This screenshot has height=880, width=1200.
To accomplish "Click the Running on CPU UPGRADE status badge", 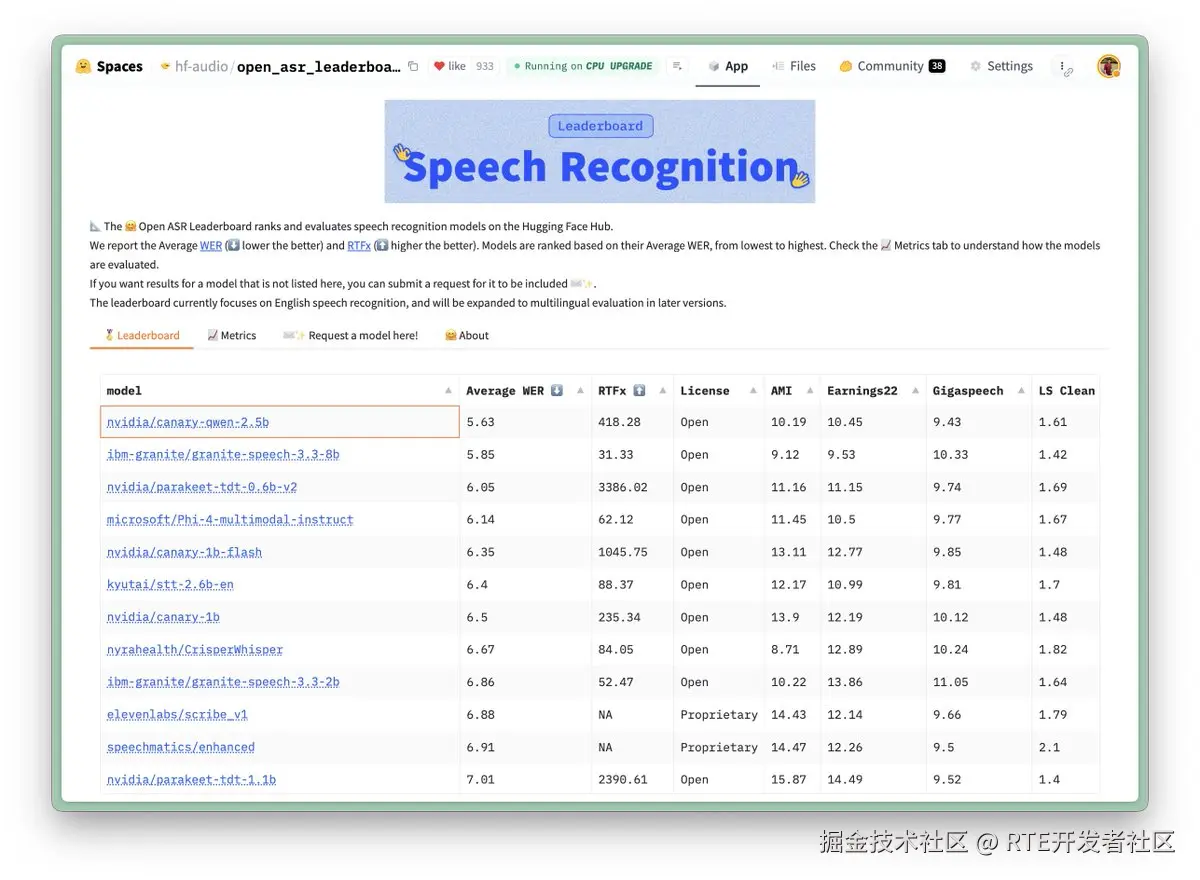I will click(582, 66).
